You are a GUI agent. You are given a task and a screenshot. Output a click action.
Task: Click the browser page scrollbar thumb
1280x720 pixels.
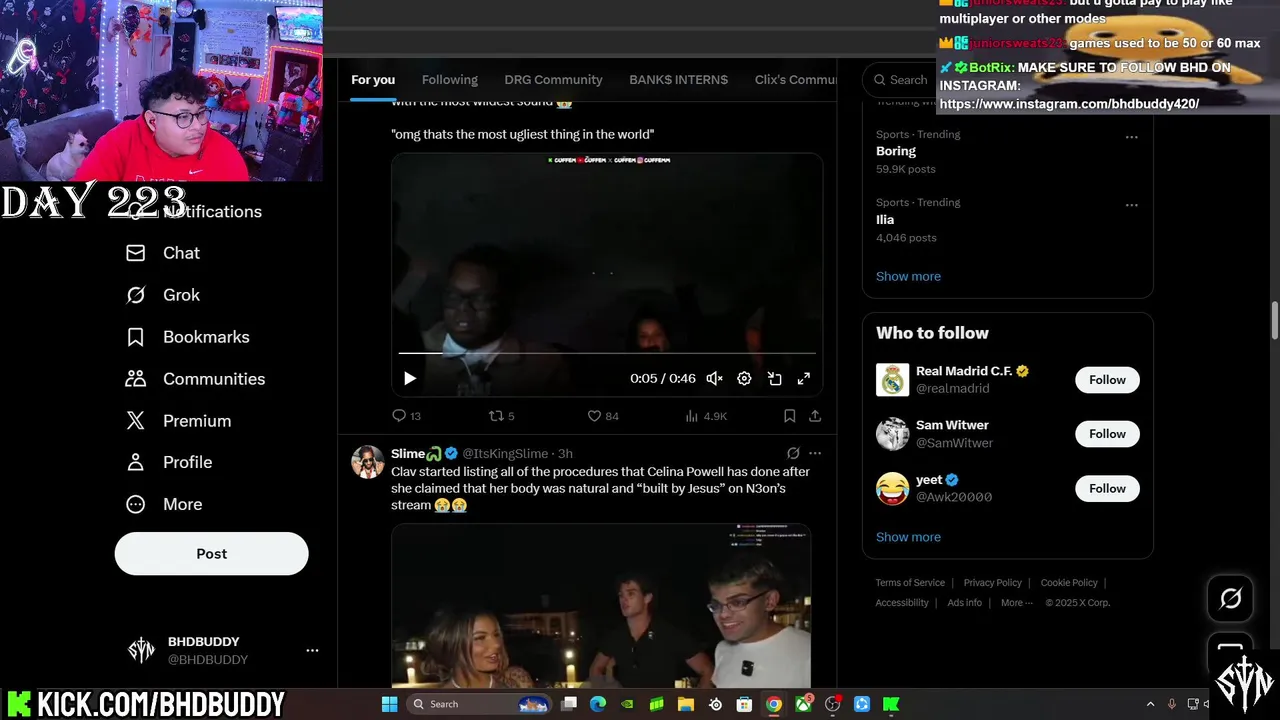click(x=1274, y=320)
